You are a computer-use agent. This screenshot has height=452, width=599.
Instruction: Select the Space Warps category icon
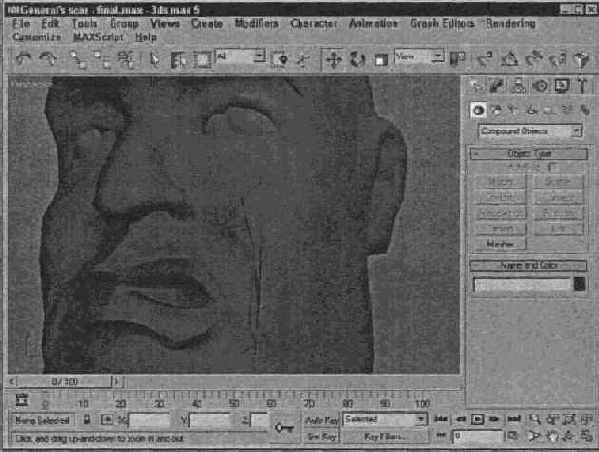point(567,110)
